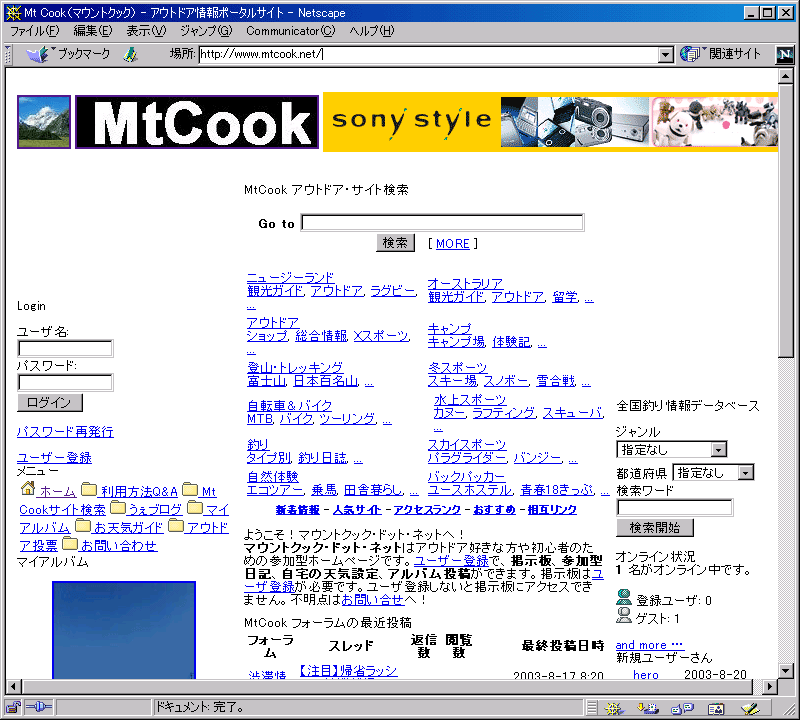Click the URL location field
This screenshot has height=720, width=800.
click(429, 54)
